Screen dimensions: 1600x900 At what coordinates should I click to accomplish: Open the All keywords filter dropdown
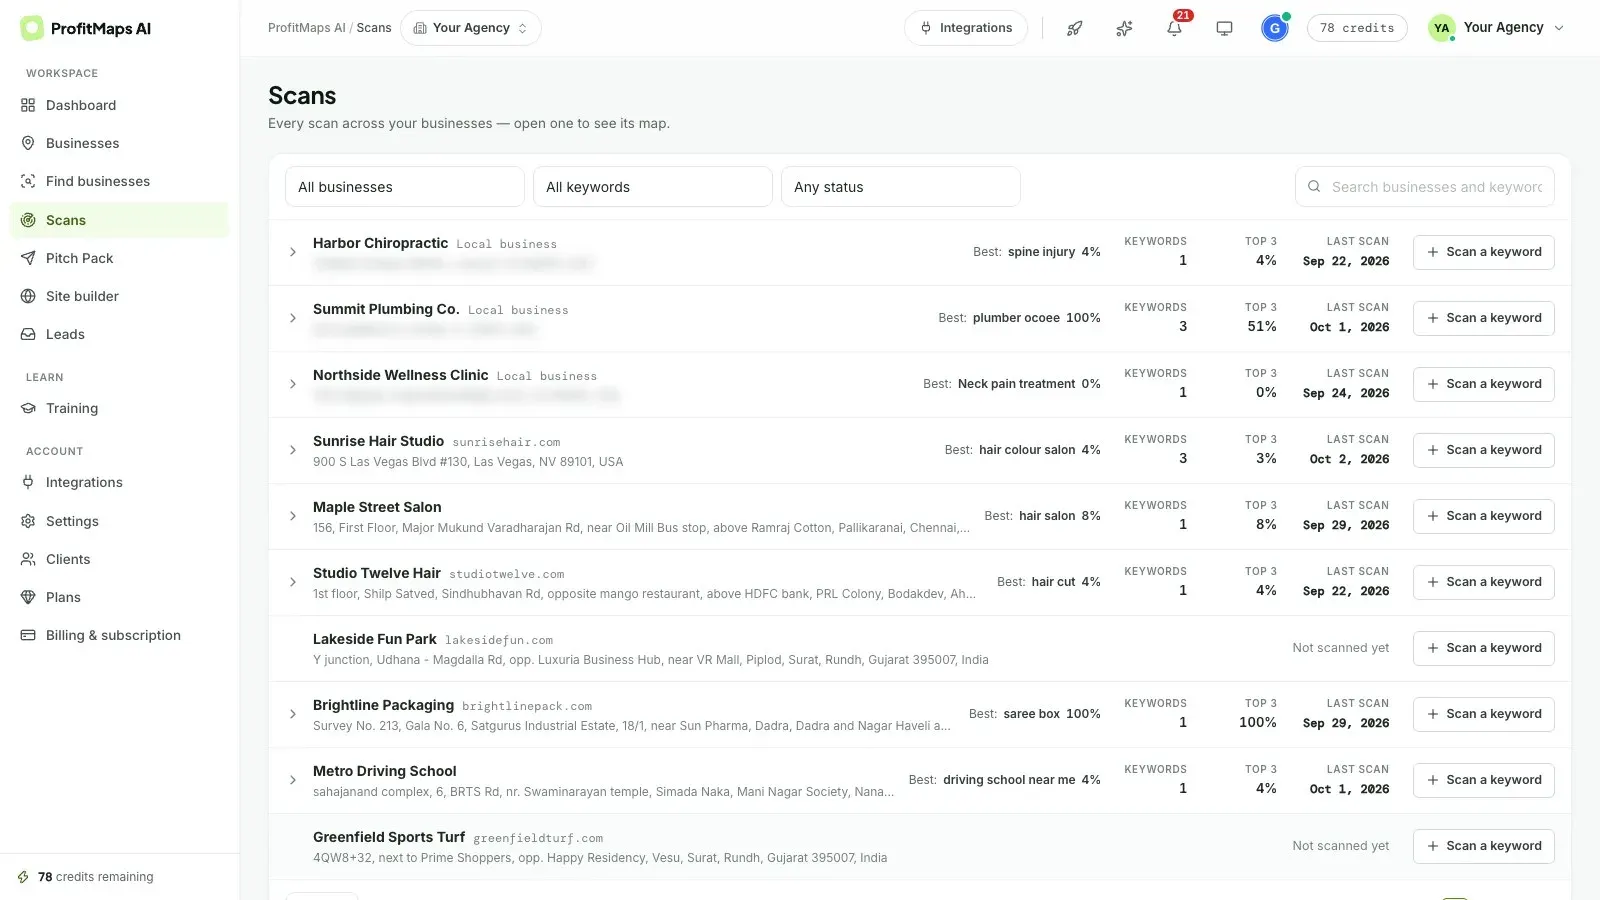(x=653, y=187)
